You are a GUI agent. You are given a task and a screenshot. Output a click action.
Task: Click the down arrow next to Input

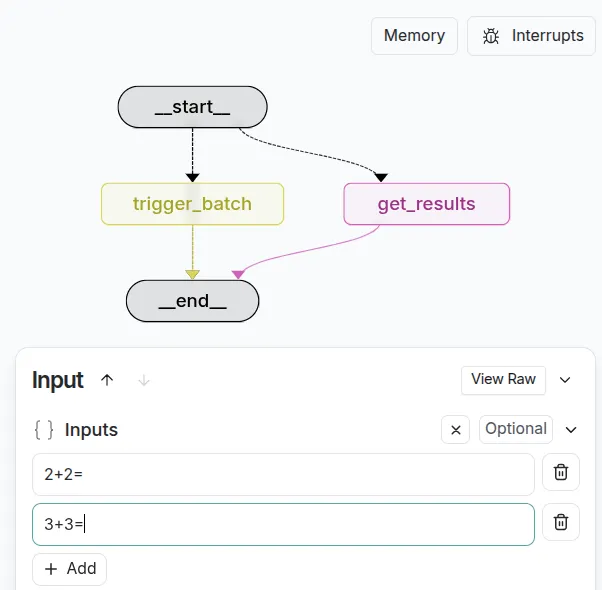(x=144, y=380)
